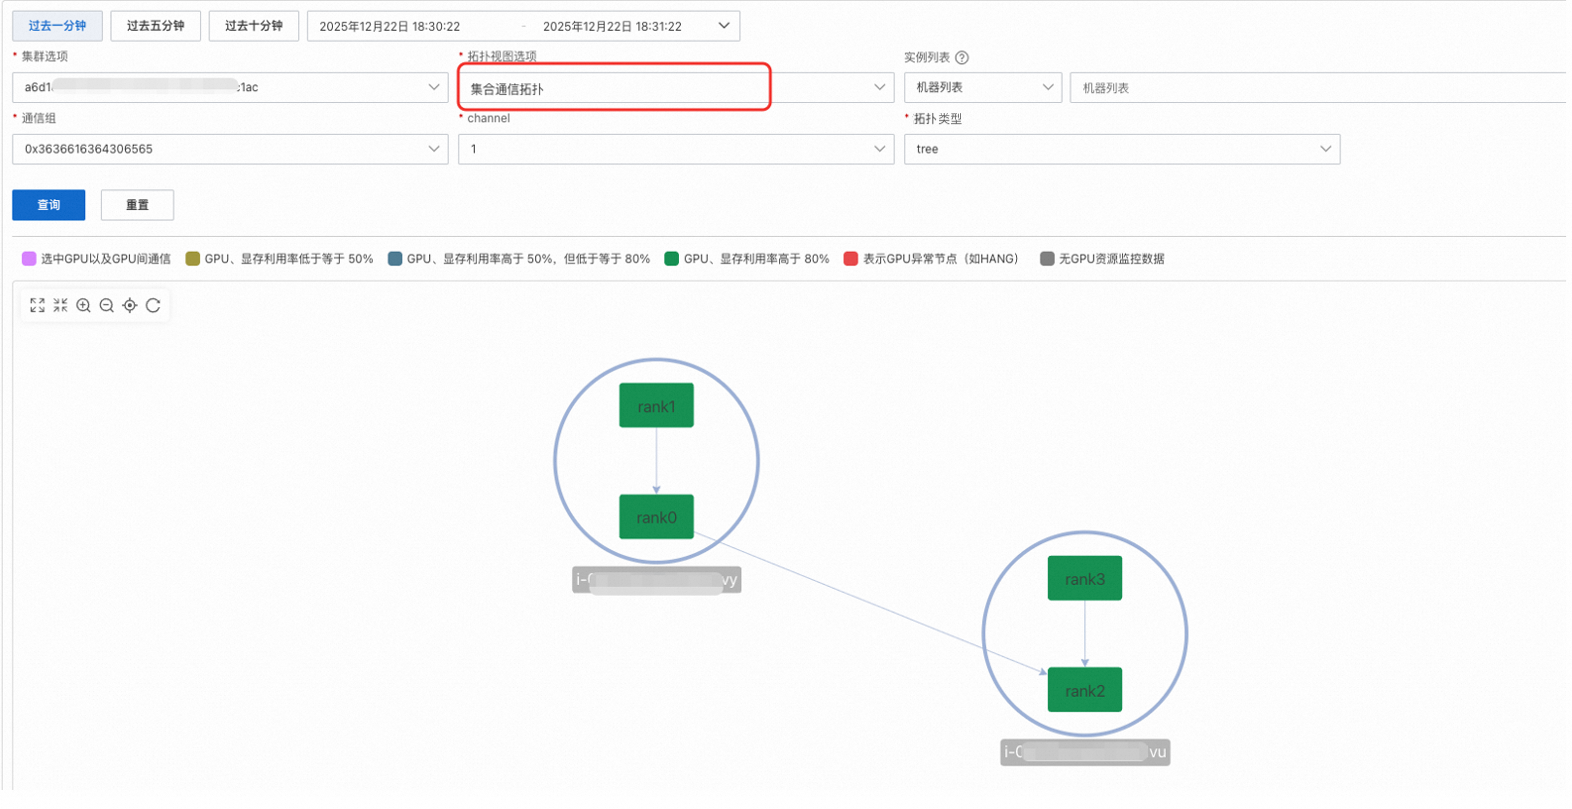The height and width of the screenshot is (809, 1572).
Task: Open the 机器列表 instance type dropdown
Action: click(983, 87)
